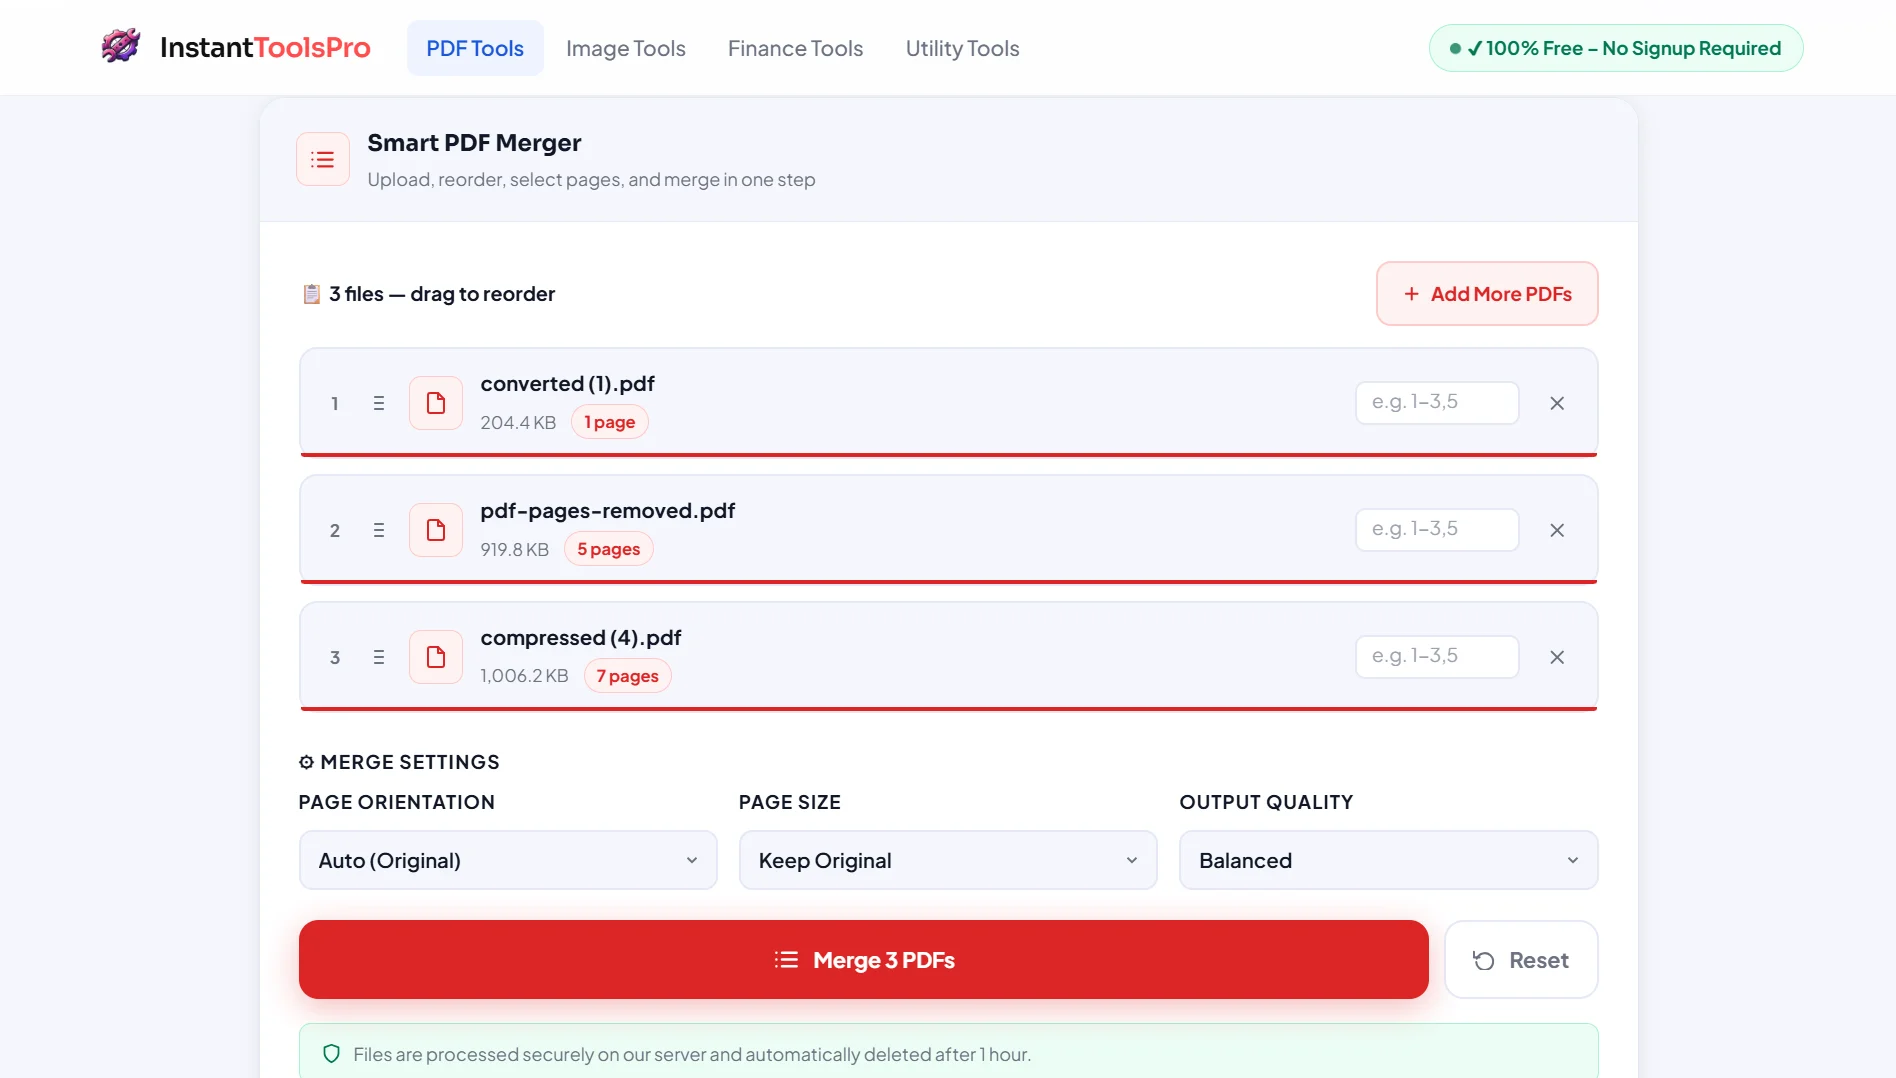
Task: Click the file icon of compressed (4).pdf
Action: coord(436,657)
